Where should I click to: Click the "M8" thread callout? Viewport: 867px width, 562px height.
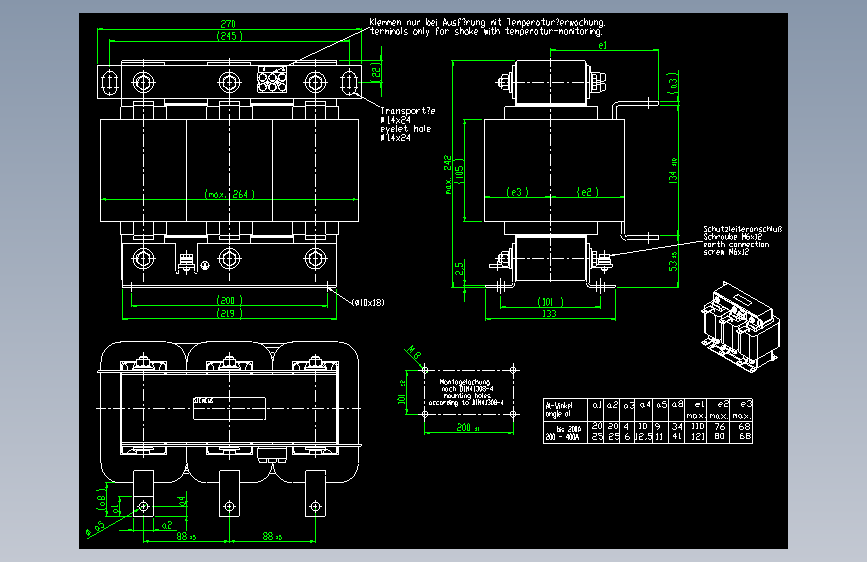(415, 353)
